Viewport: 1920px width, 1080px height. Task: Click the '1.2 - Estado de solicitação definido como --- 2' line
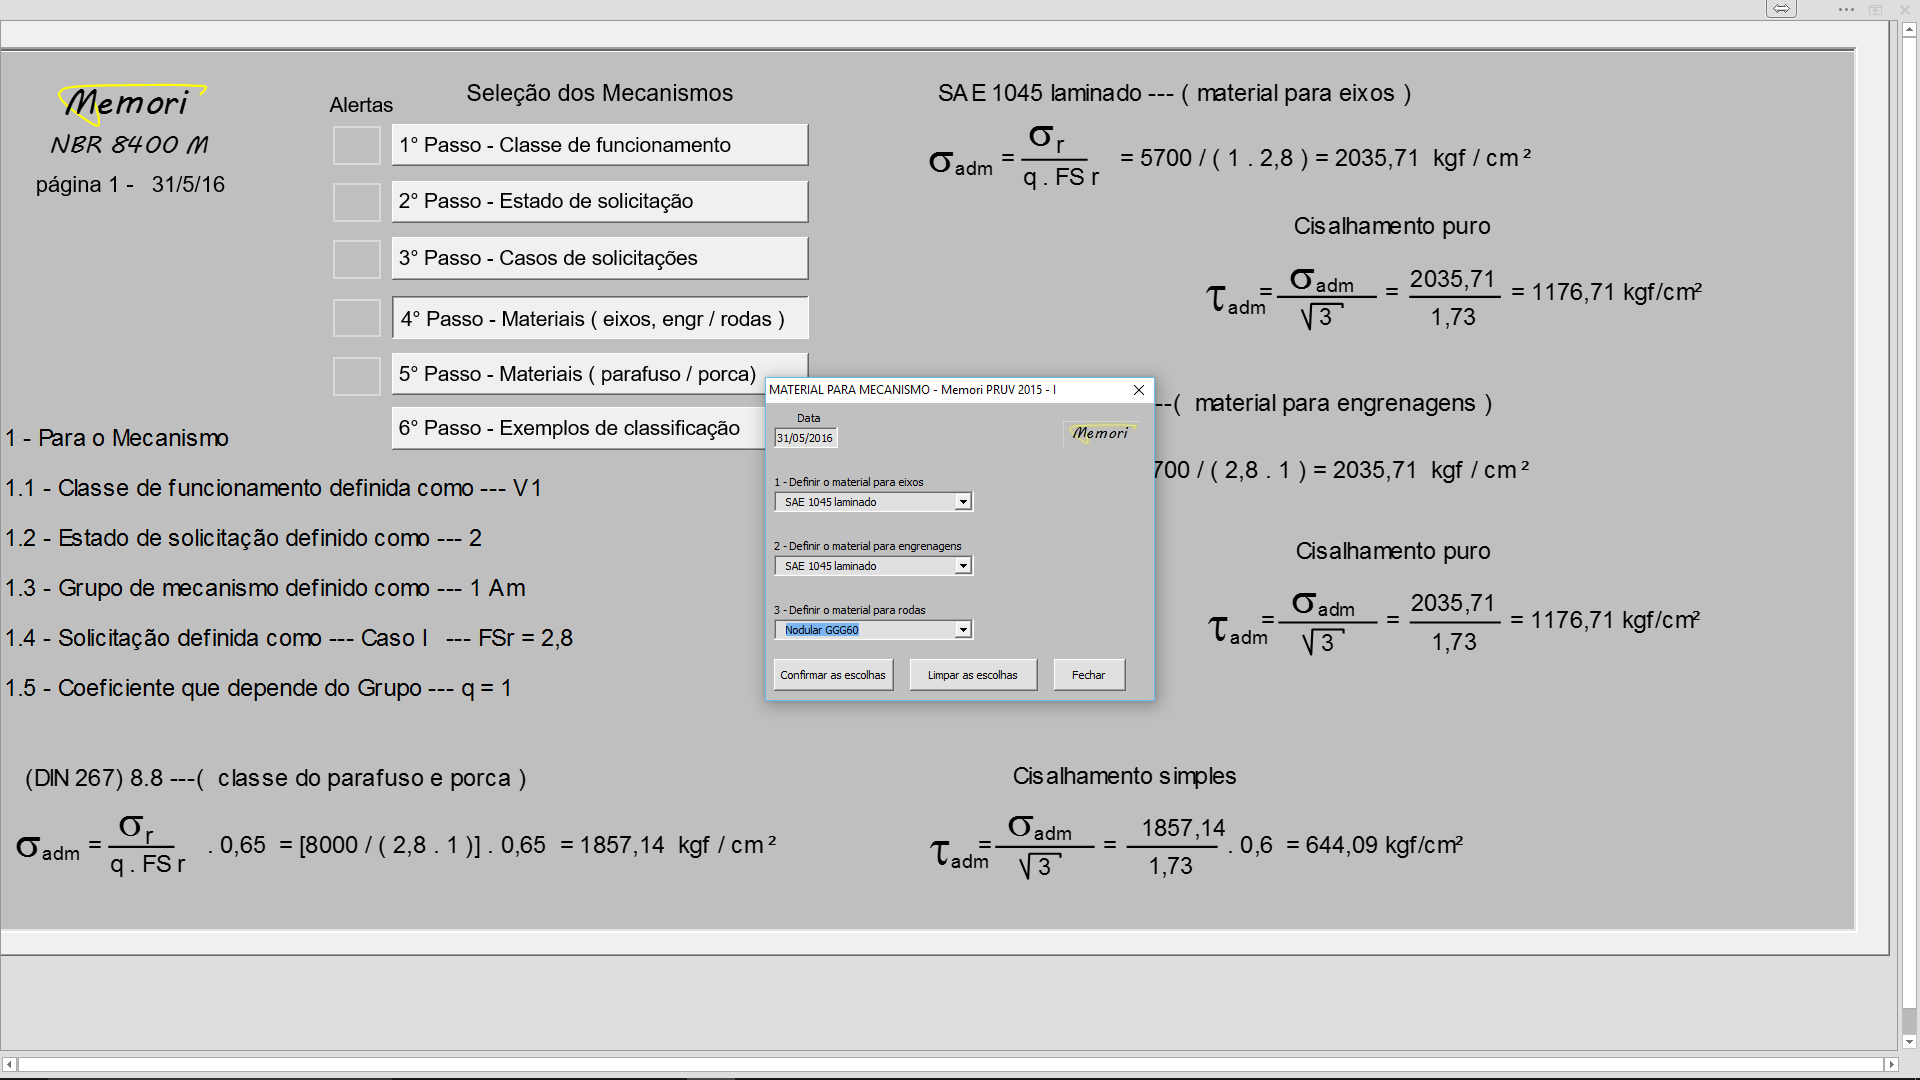[x=243, y=538]
